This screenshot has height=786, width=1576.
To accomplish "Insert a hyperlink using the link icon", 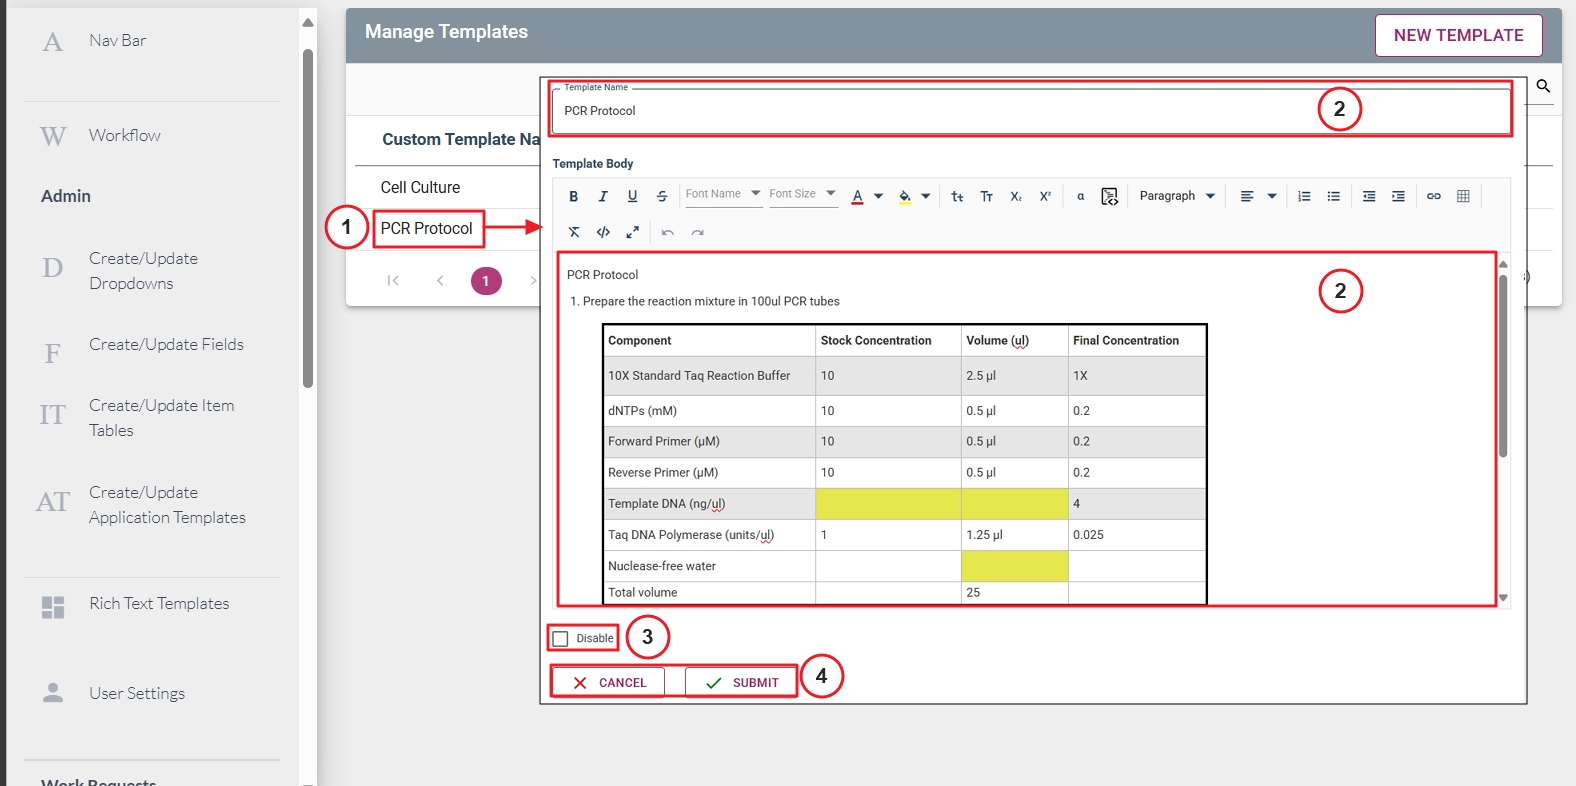I will 1433,197.
